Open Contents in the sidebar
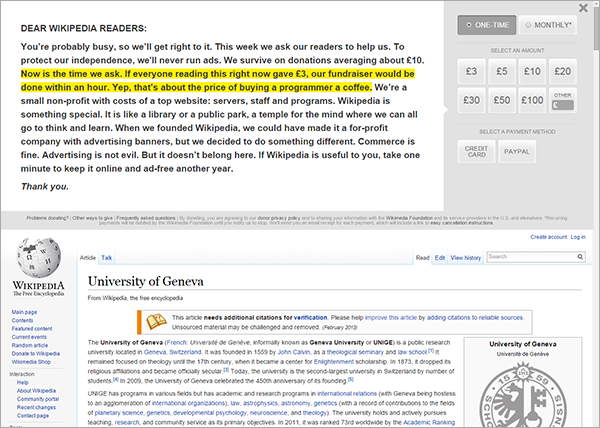 [x=22, y=321]
